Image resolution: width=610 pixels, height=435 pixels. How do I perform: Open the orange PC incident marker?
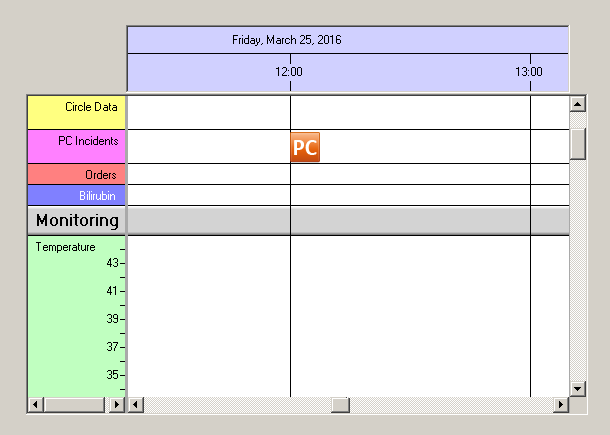tap(305, 147)
